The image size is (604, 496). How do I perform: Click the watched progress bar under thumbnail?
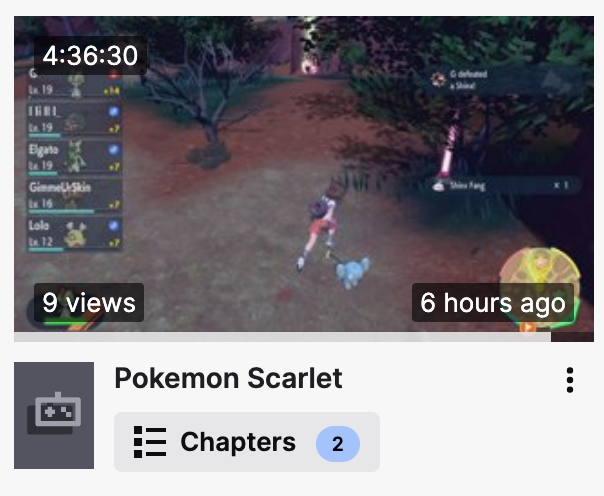pos(282,337)
